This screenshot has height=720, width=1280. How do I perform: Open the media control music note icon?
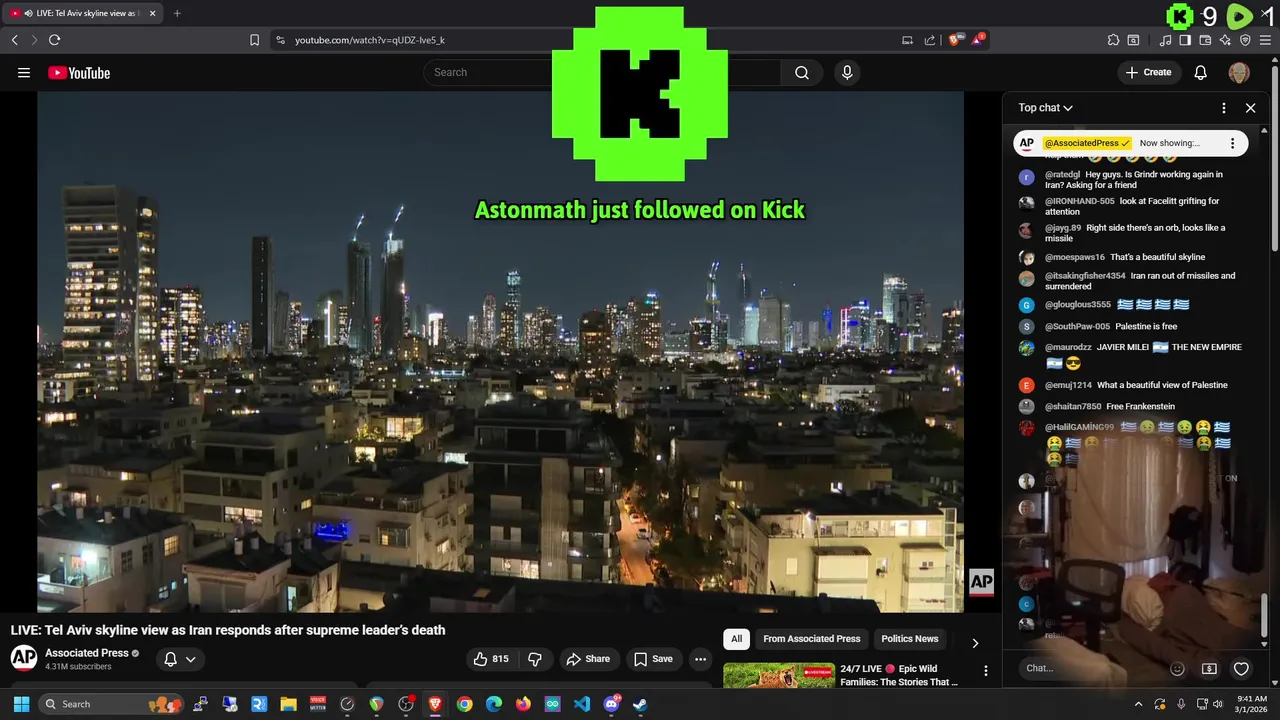point(1165,40)
